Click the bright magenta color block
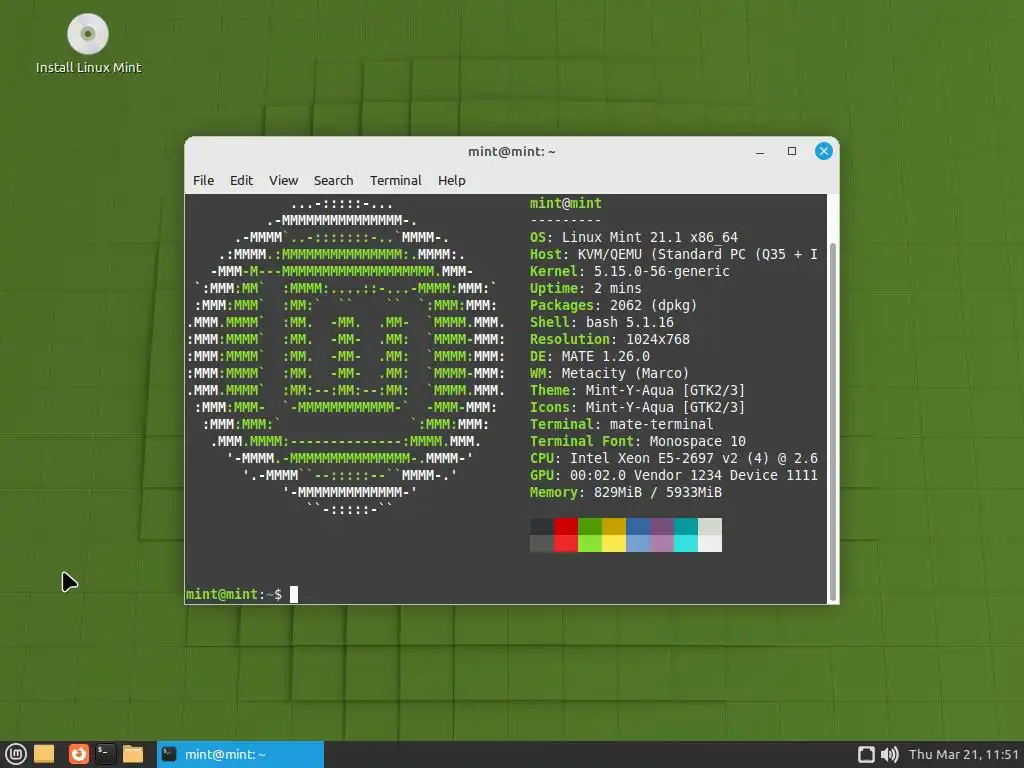The image size is (1024, 768). pyautogui.click(x=662, y=543)
